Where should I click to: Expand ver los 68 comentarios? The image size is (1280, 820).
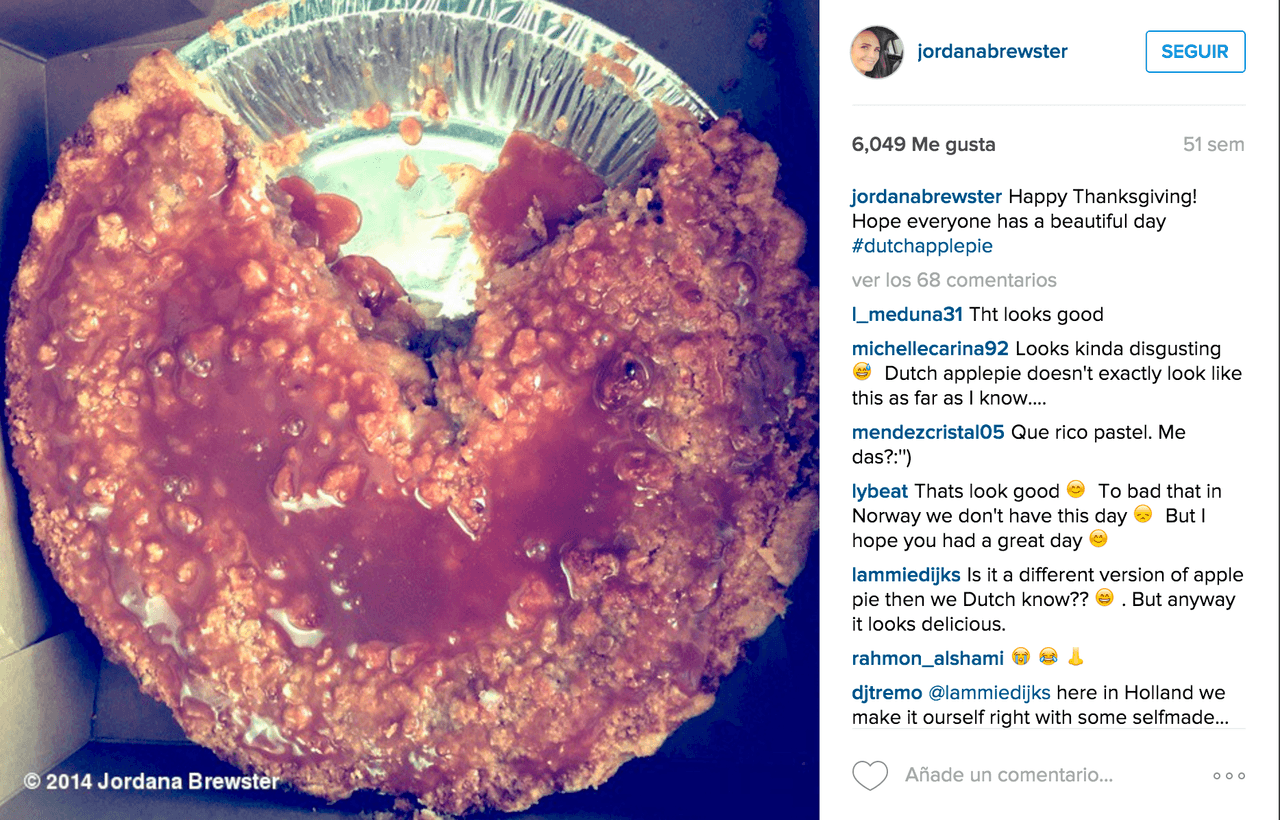click(x=954, y=280)
